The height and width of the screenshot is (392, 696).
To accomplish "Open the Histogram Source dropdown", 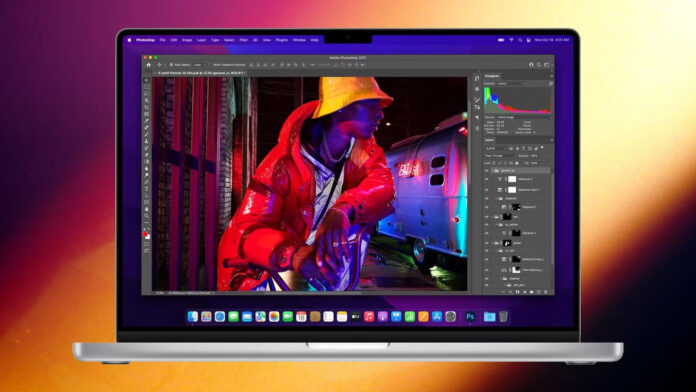I will (x=523, y=117).
